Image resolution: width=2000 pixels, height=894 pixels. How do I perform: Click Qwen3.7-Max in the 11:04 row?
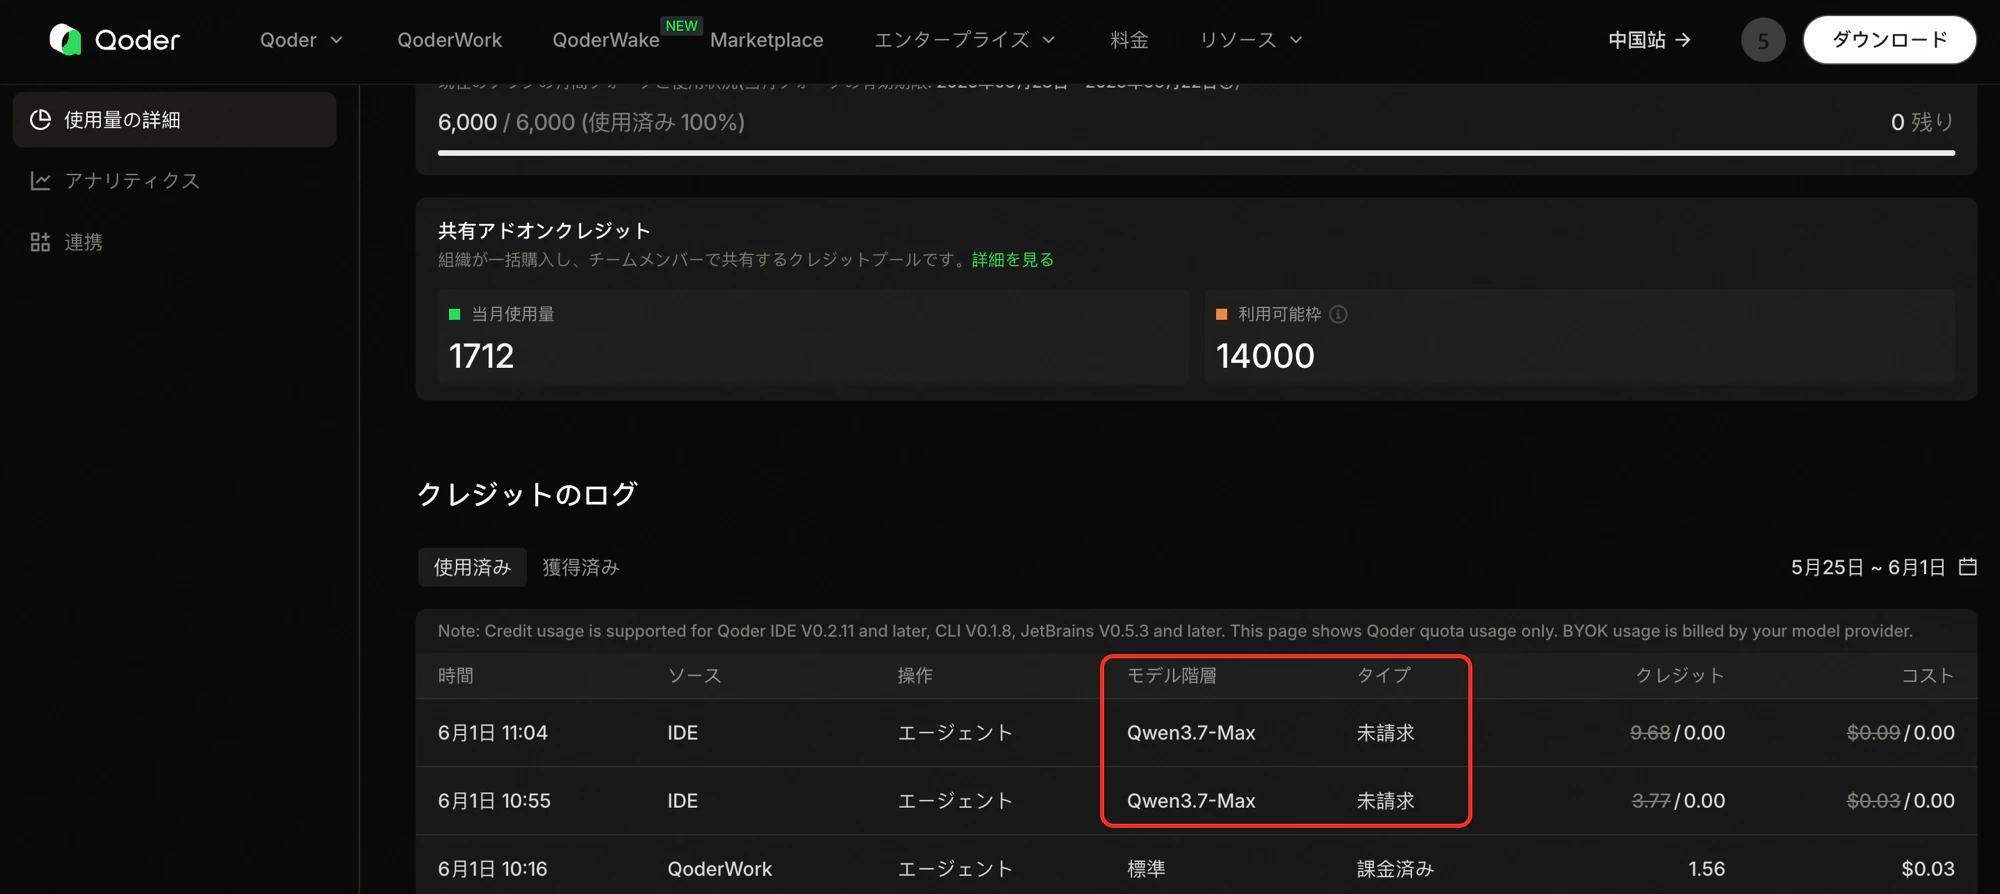coord(1191,733)
